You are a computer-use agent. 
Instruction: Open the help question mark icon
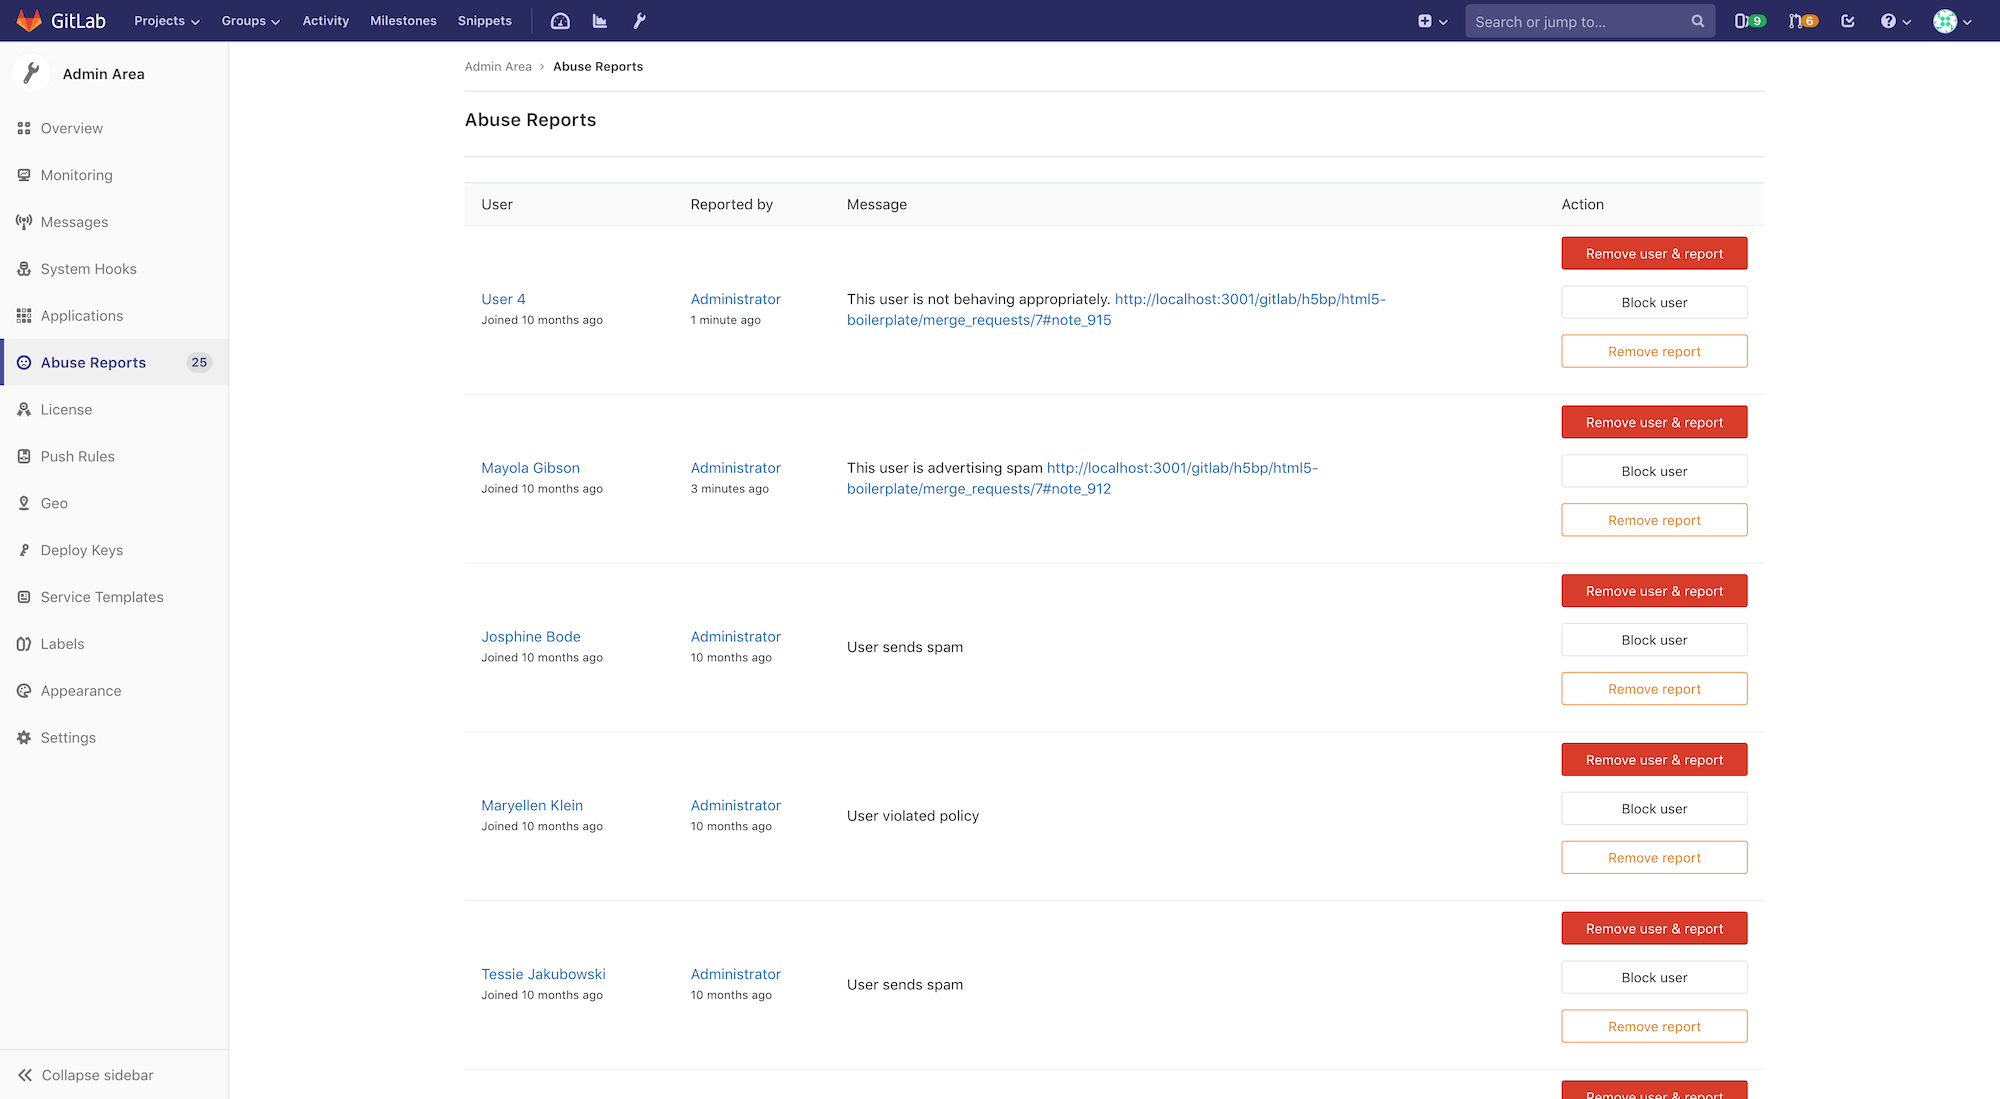click(x=1890, y=20)
